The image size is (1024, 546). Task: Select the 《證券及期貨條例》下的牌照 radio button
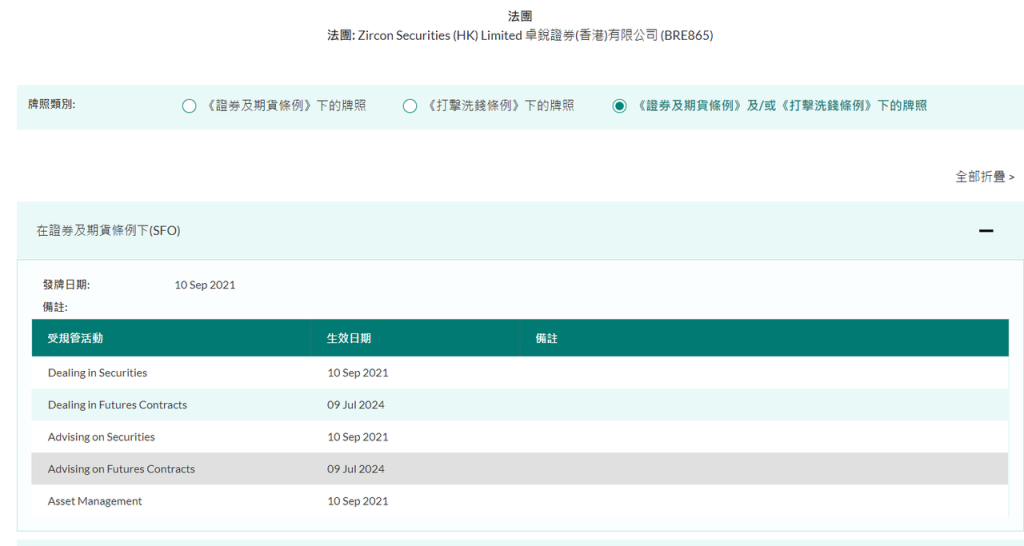[189, 106]
